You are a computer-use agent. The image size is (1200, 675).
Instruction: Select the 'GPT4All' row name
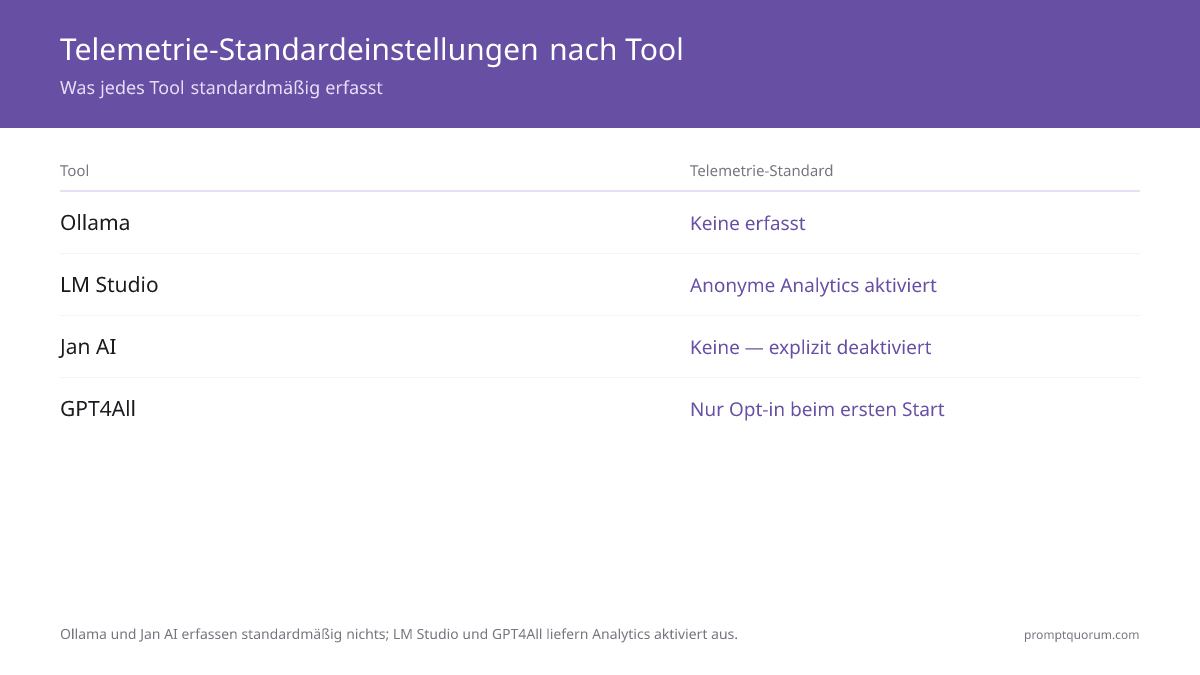click(98, 409)
